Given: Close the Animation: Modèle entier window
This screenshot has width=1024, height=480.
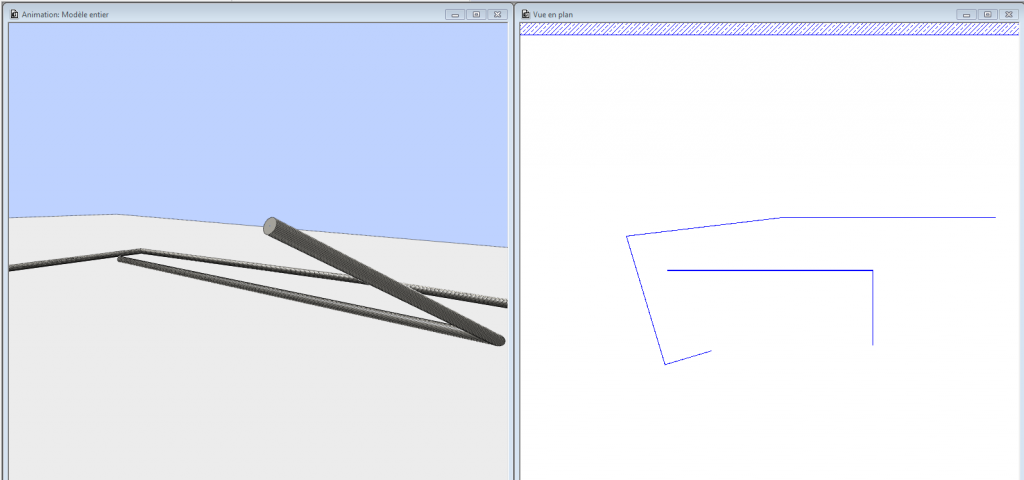Looking at the screenshot, I should (497, 14).
